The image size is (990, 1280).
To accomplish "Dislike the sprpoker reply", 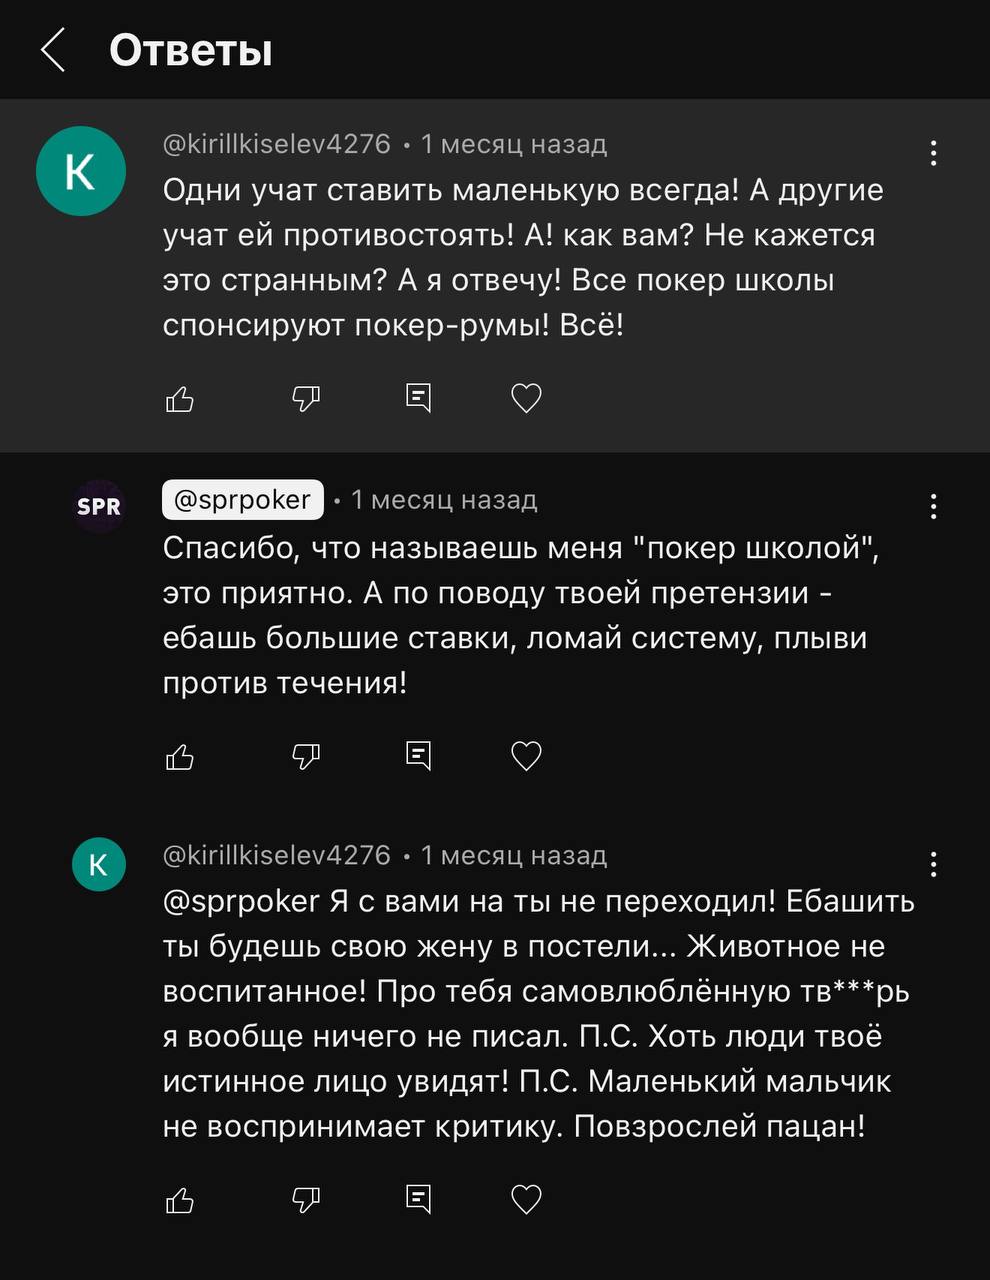I will [x=306, y=757].
